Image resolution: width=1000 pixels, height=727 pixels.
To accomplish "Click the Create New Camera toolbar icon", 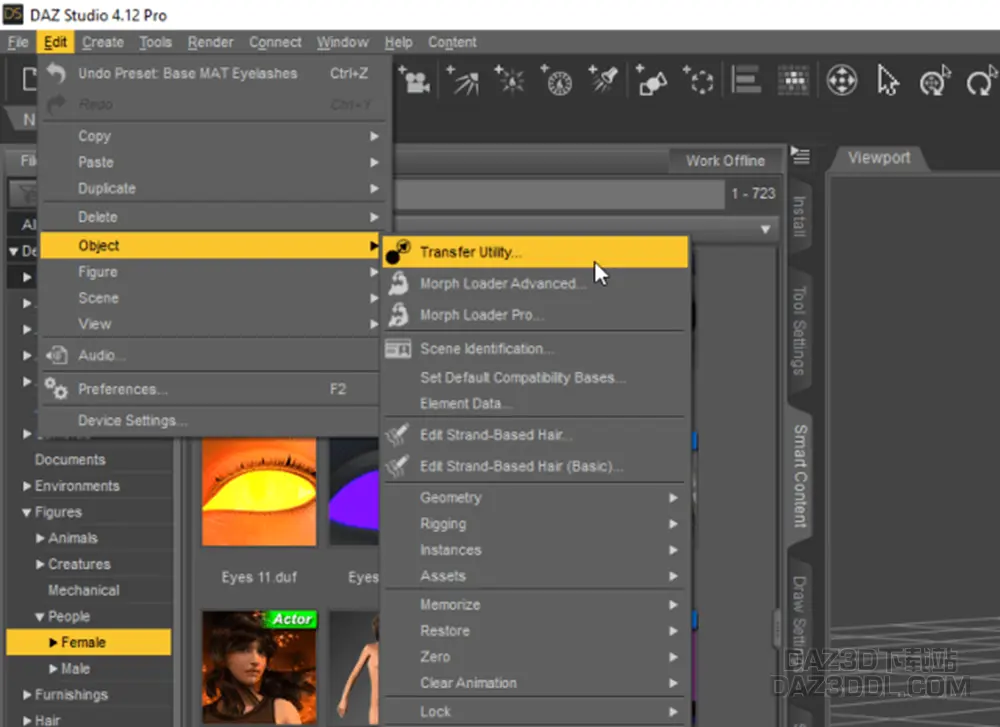I will [x=415, y=80].
